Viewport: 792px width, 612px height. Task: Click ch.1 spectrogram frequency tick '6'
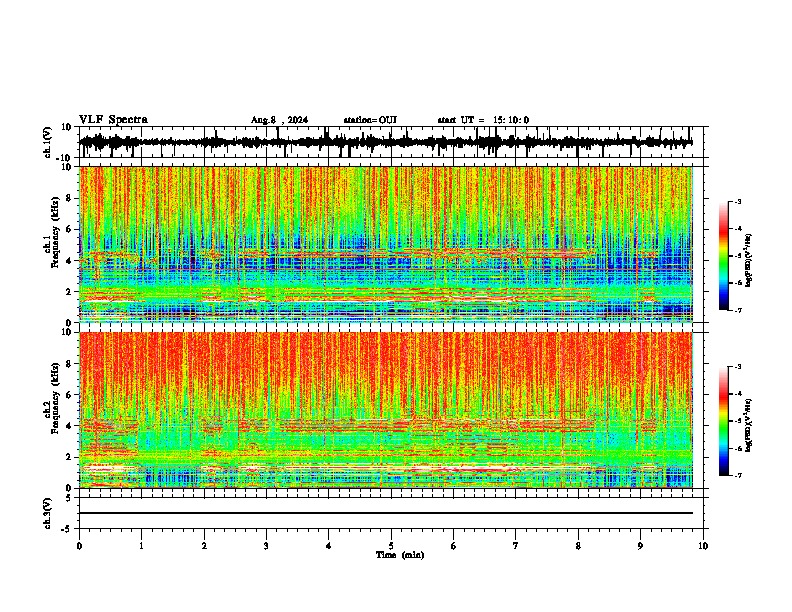[x=69, y=230]
